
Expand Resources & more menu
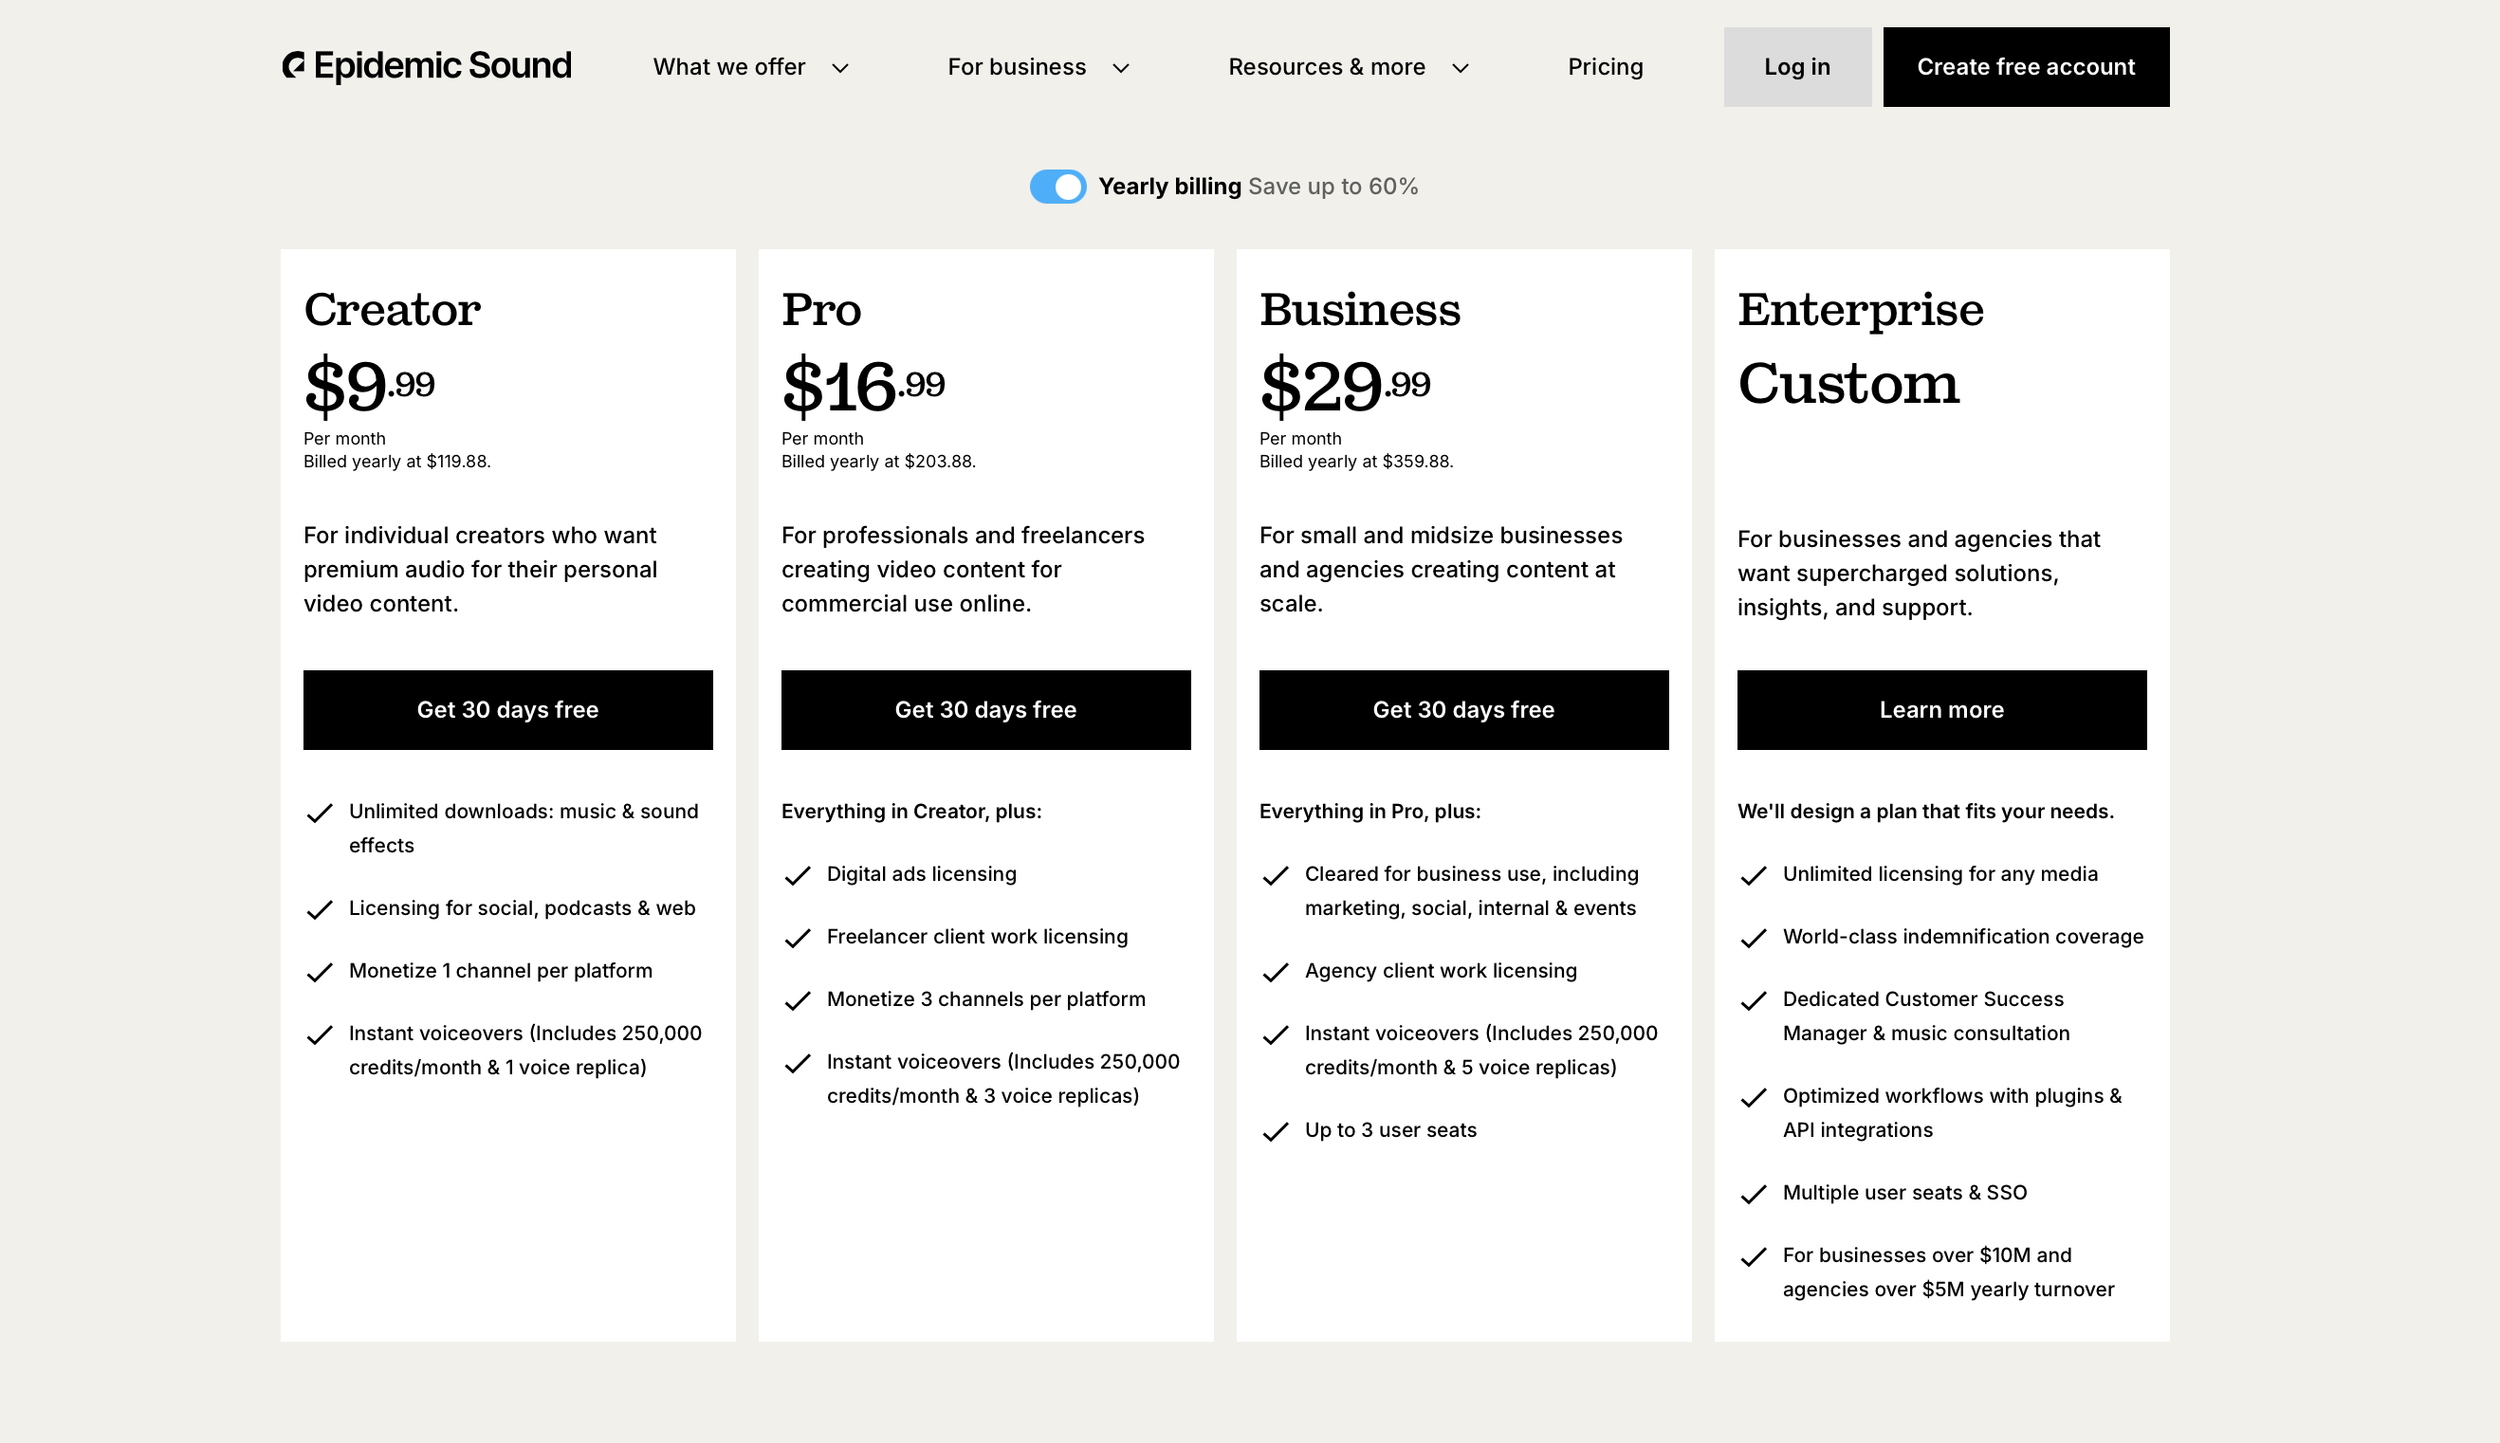pyautogui.click(x=1348, y=67)
